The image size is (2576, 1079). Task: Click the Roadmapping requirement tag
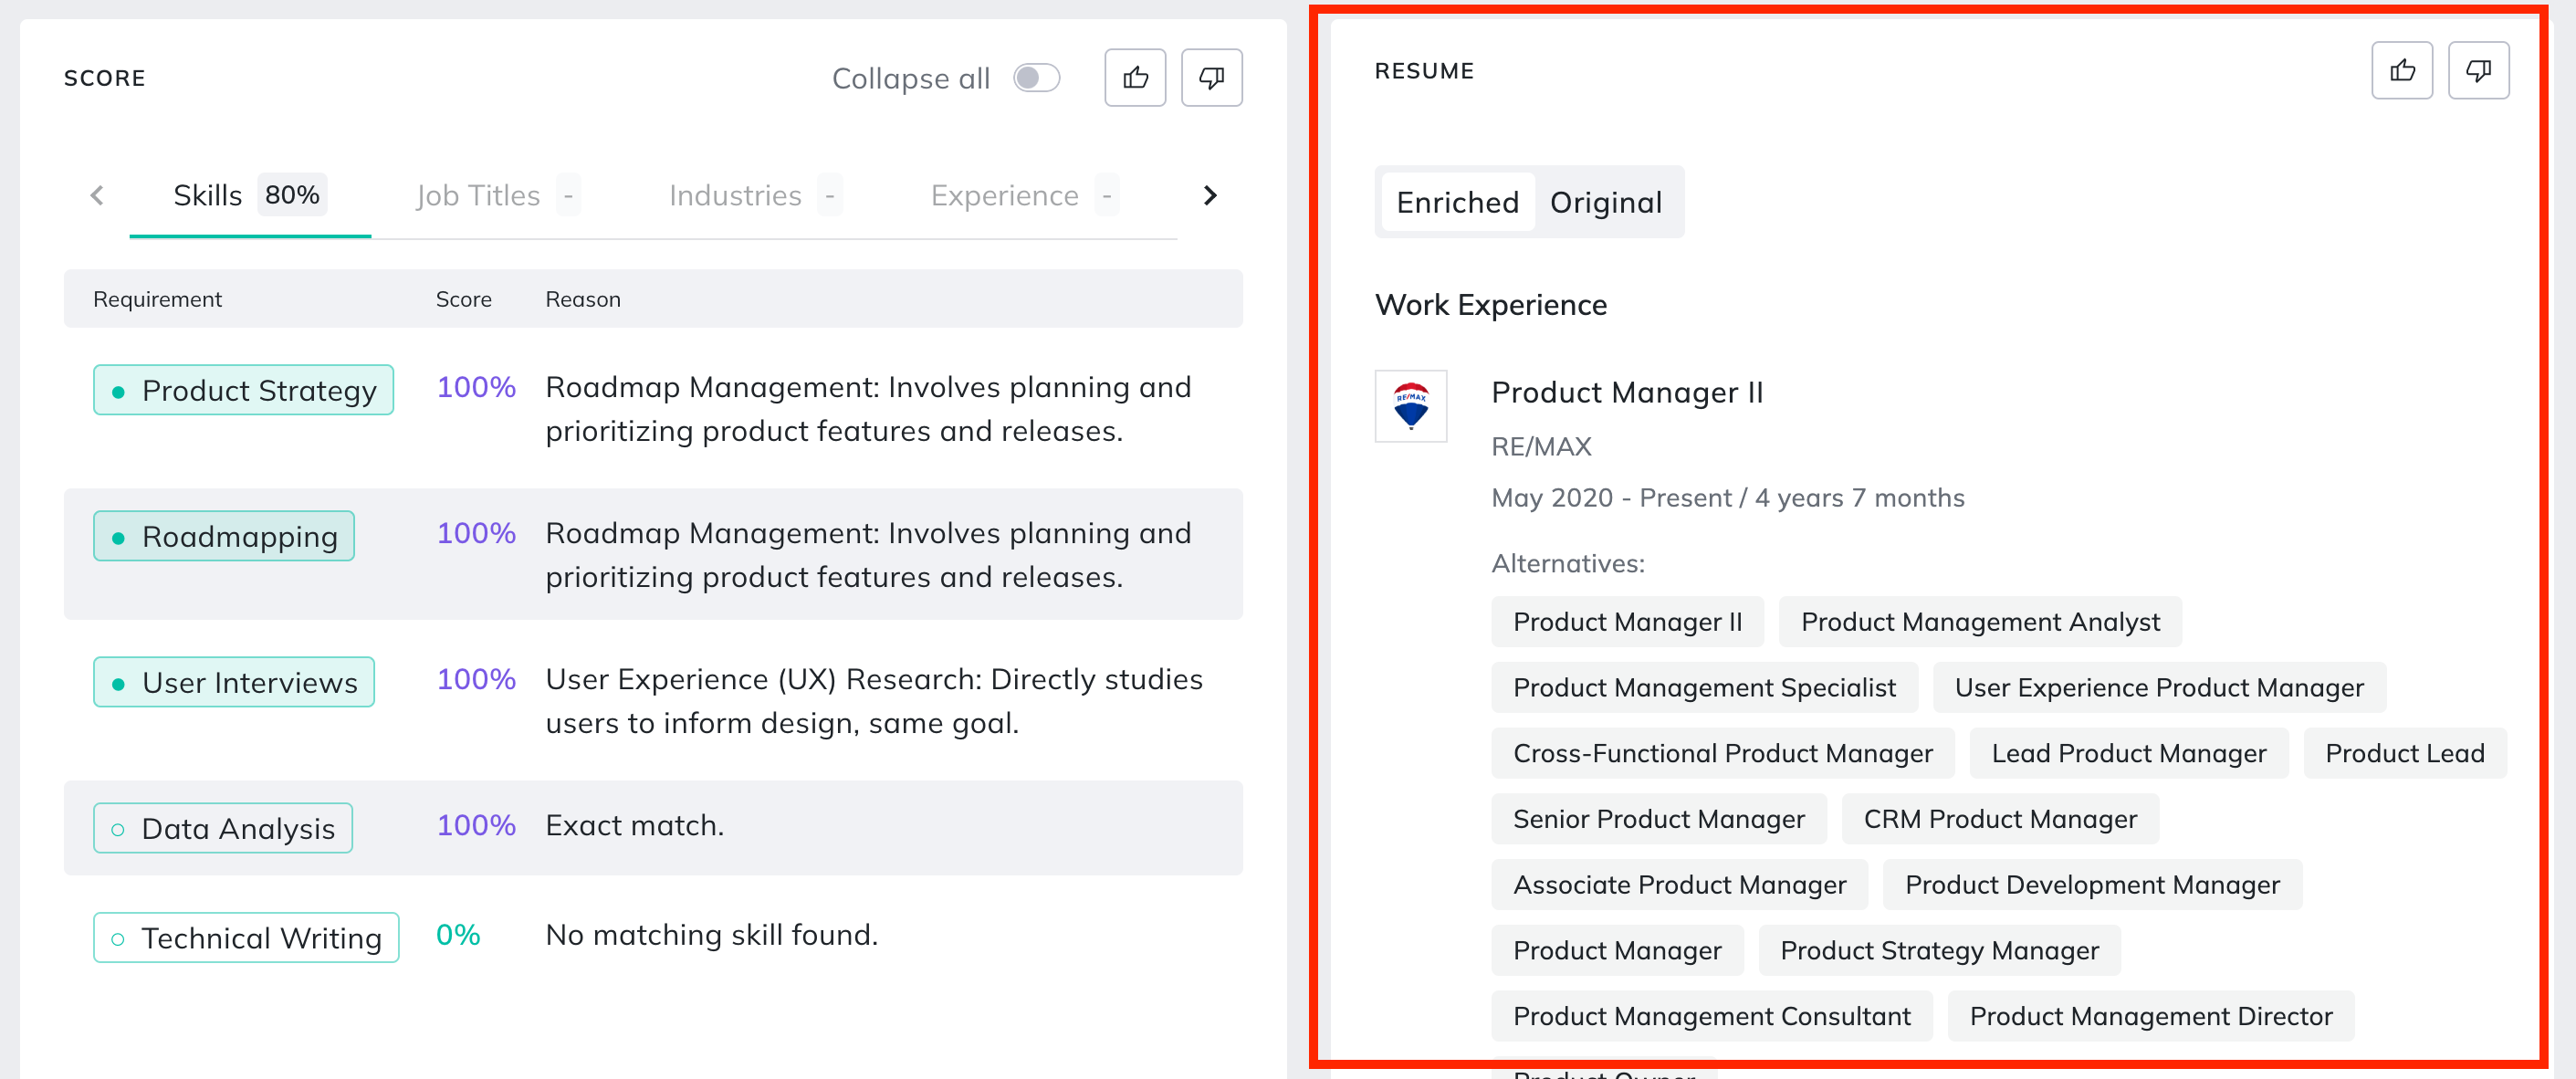coord(224,537)
